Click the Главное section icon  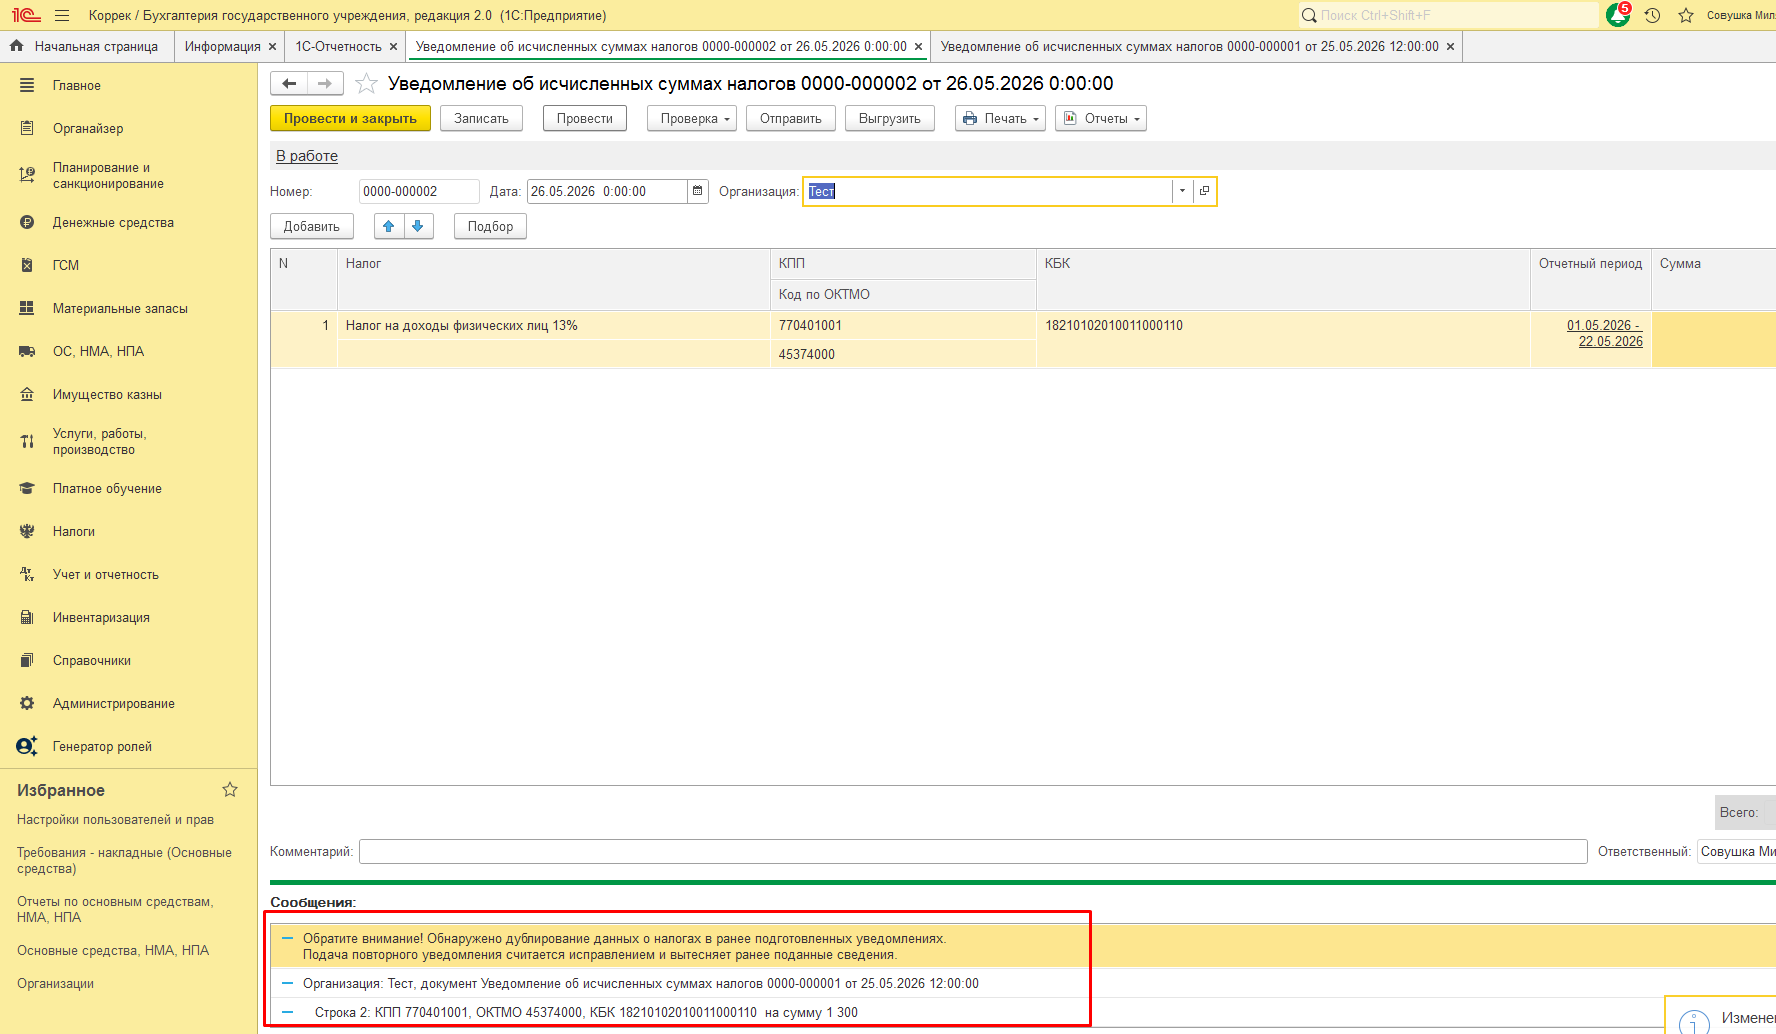pos(27,85)
